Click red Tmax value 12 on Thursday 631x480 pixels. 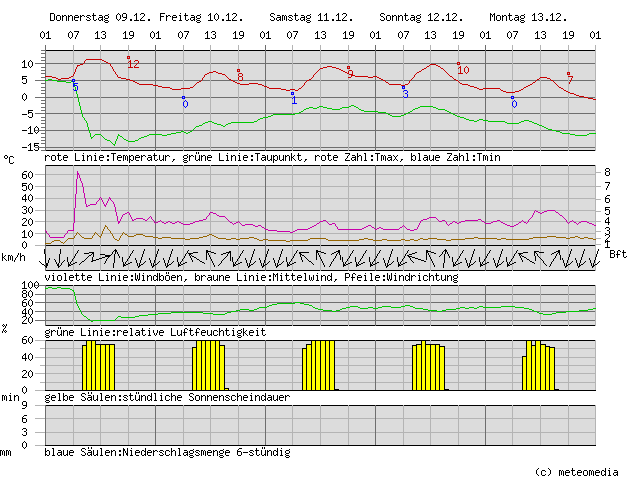[133, 64]
